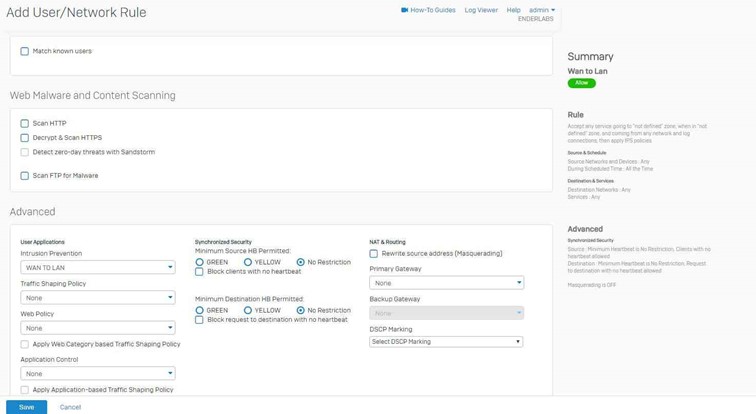
Task: Open the Web Policy dropdown
Action: pos(98,328)
